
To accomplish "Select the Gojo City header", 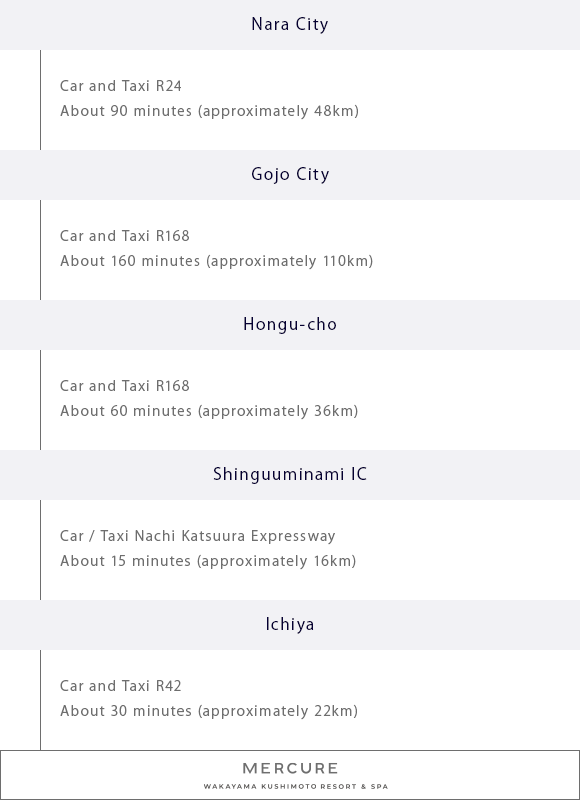I will click(x=290, y=174).
